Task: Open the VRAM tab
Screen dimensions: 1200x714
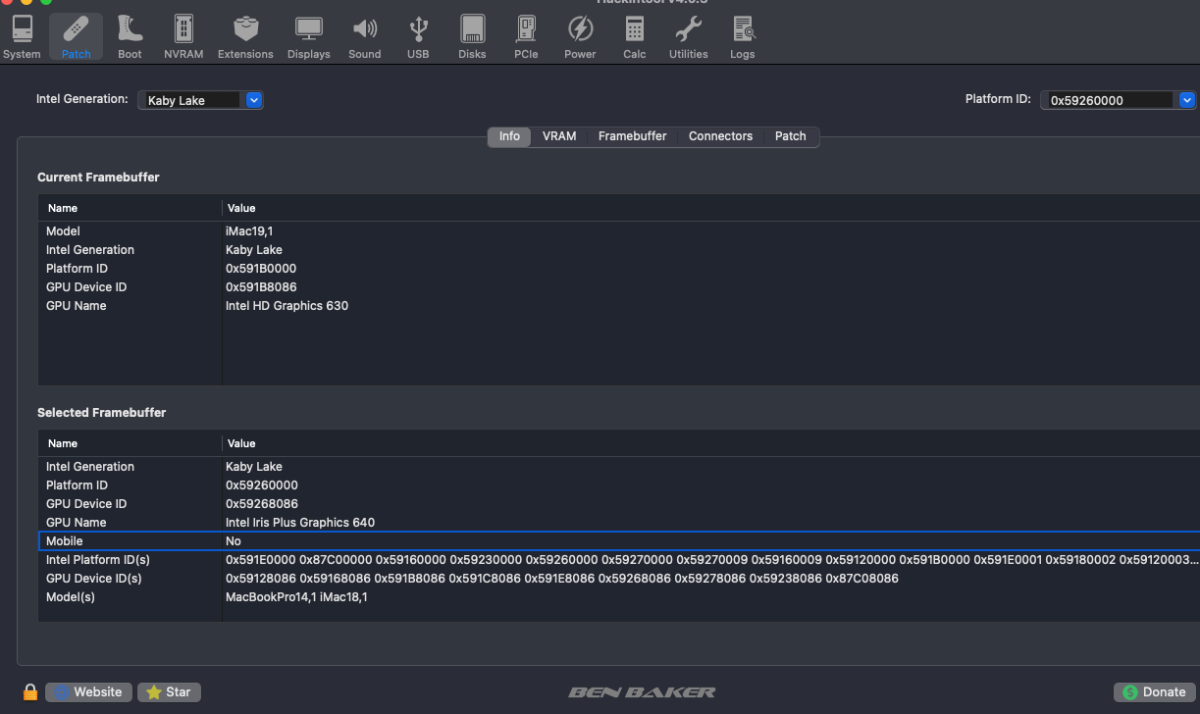Action: tap(559, 136)
